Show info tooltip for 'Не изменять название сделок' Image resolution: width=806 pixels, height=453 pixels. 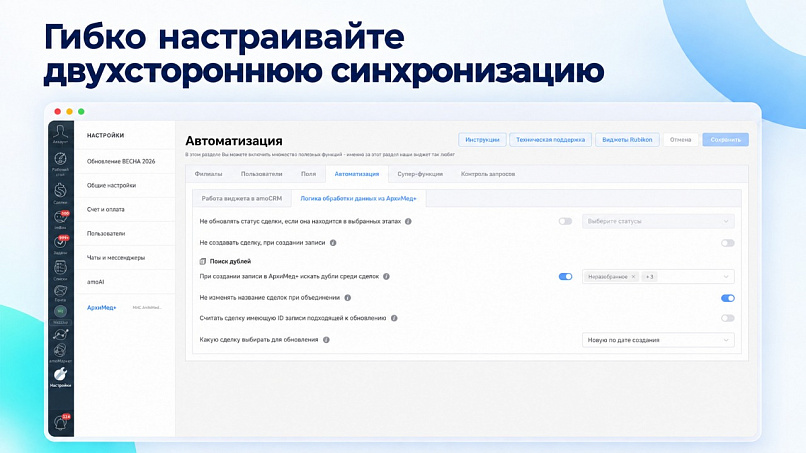click(347, 298)
